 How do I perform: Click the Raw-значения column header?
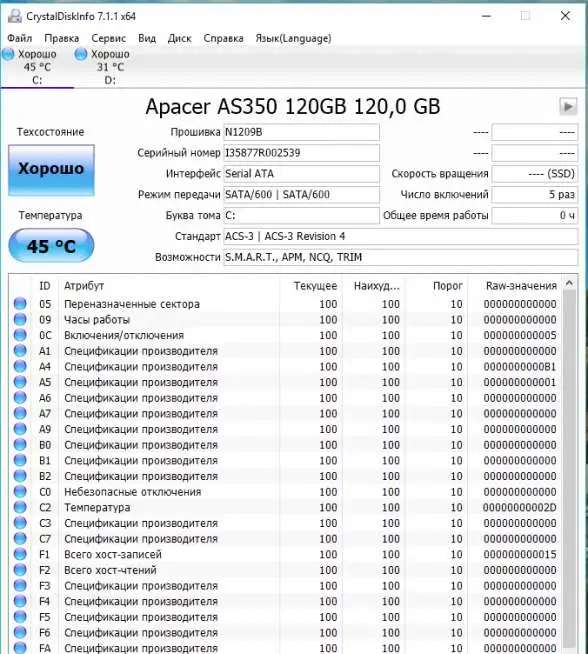coord(521,286)
